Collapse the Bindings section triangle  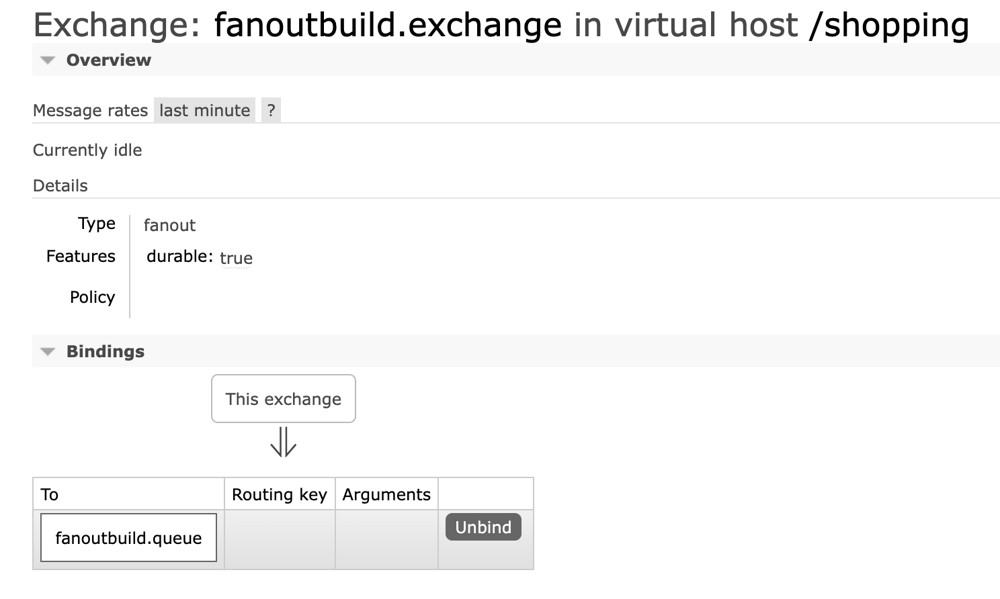click(x=47, y=352)
